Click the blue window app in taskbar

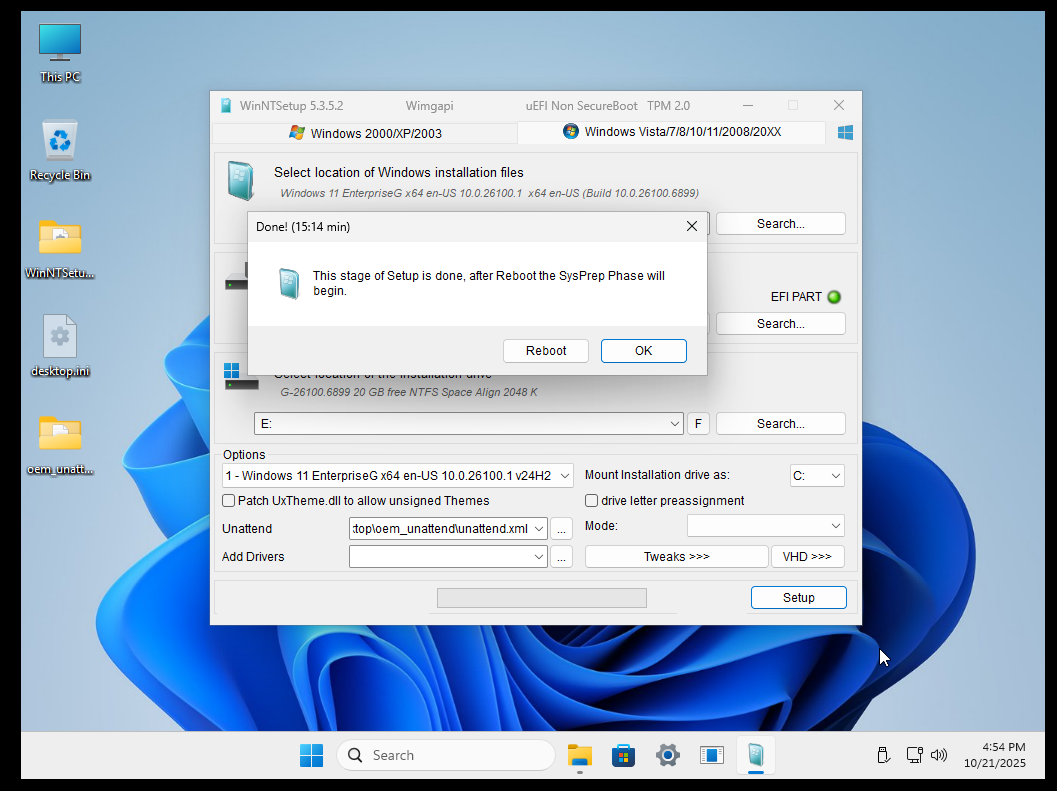coord(712,755)
